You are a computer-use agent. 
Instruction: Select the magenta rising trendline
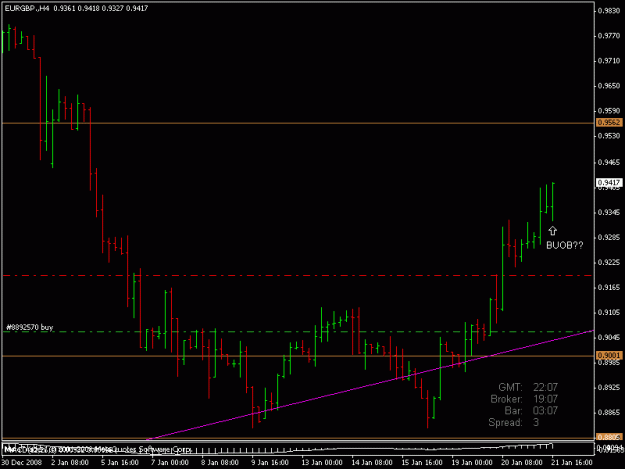coord(371,385)
